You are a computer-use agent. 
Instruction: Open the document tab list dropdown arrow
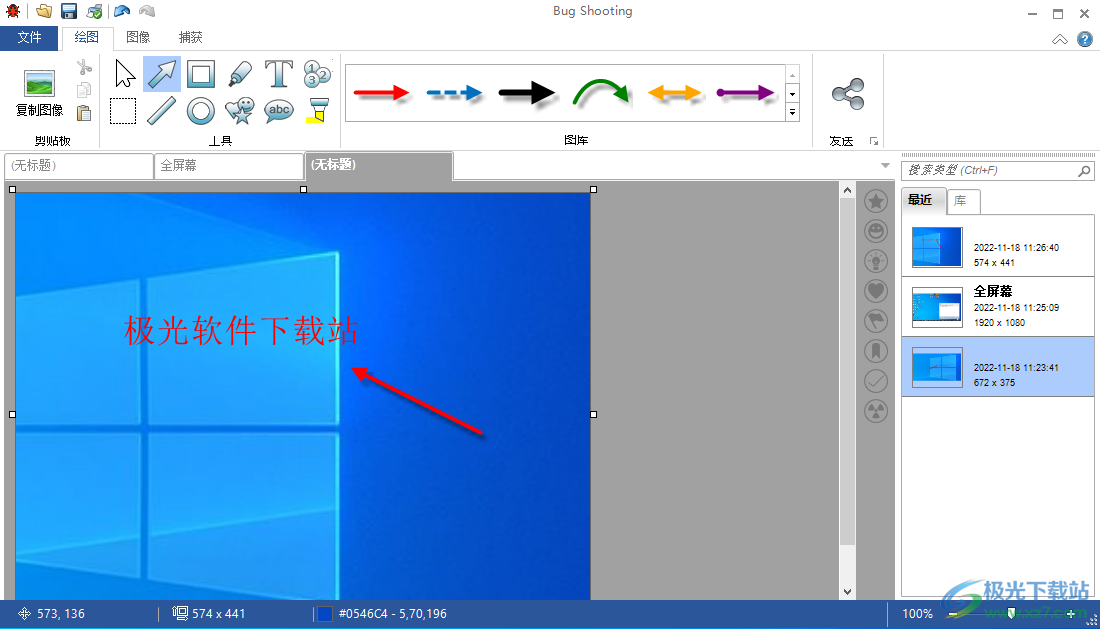pos(885,165)
